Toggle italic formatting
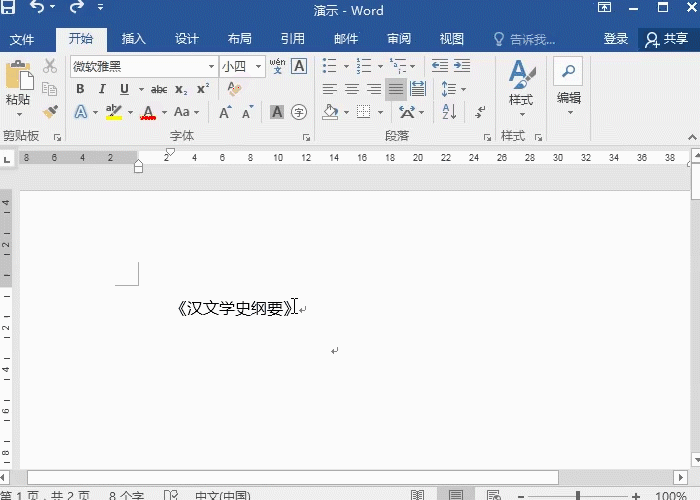Image resolution: width=700 pixels, height=500 pixels. (102, 89)
